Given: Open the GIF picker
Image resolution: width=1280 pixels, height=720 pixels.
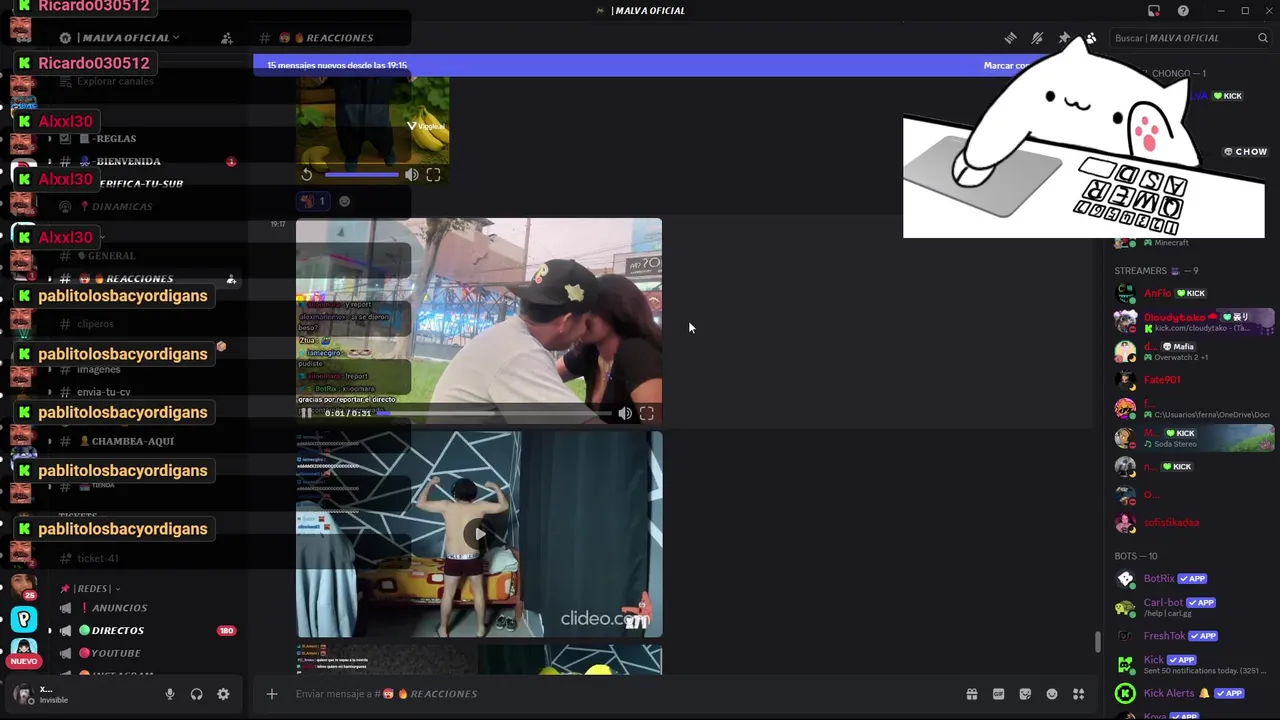Looking at the screenshot, I should pos(998,694).
